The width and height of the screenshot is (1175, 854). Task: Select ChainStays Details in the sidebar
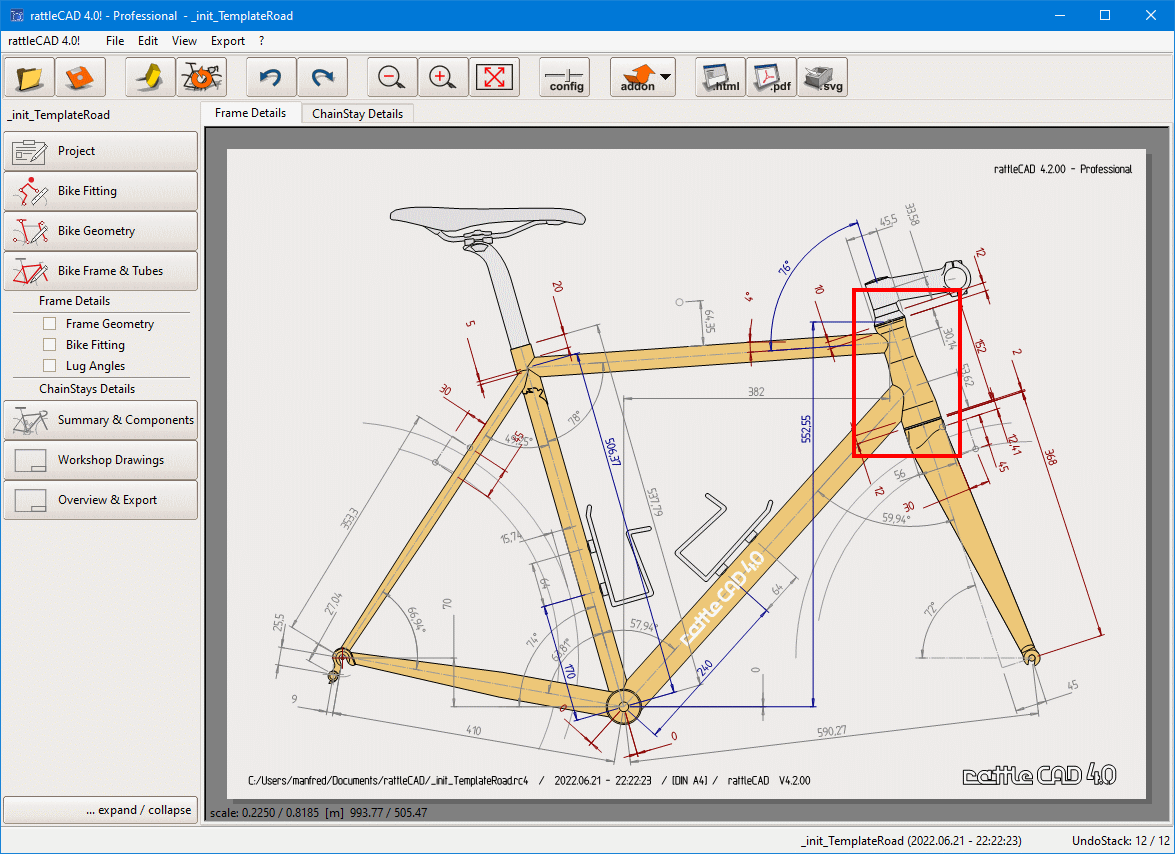(x=87, y=389)
